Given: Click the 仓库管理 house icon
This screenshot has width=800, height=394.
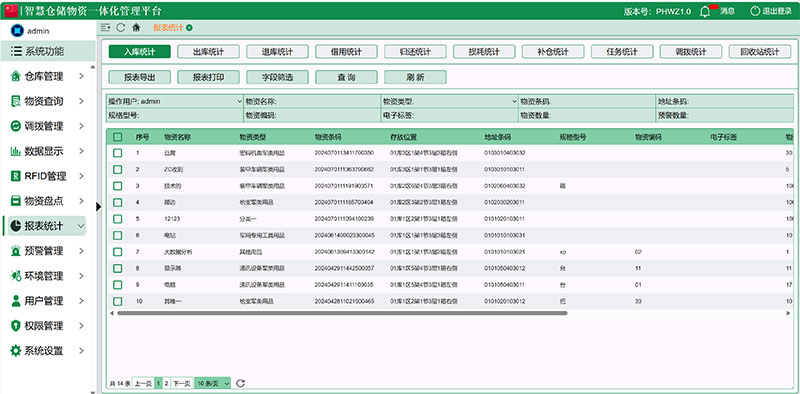Looking at the screenshot, I should click(16, 77).
